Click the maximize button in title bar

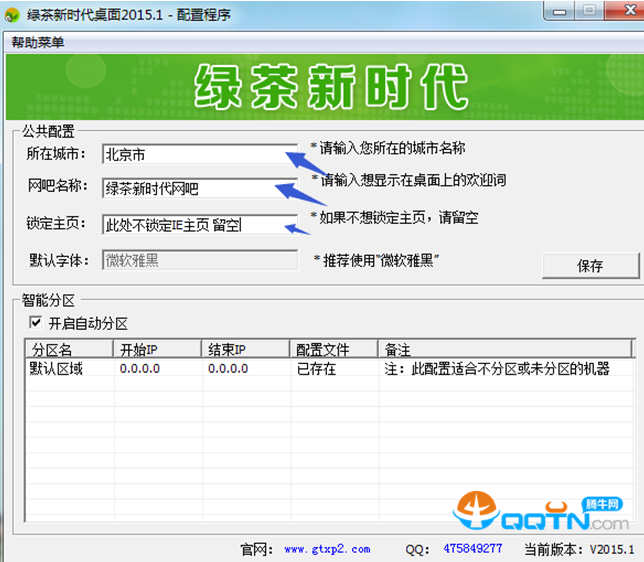589,11
